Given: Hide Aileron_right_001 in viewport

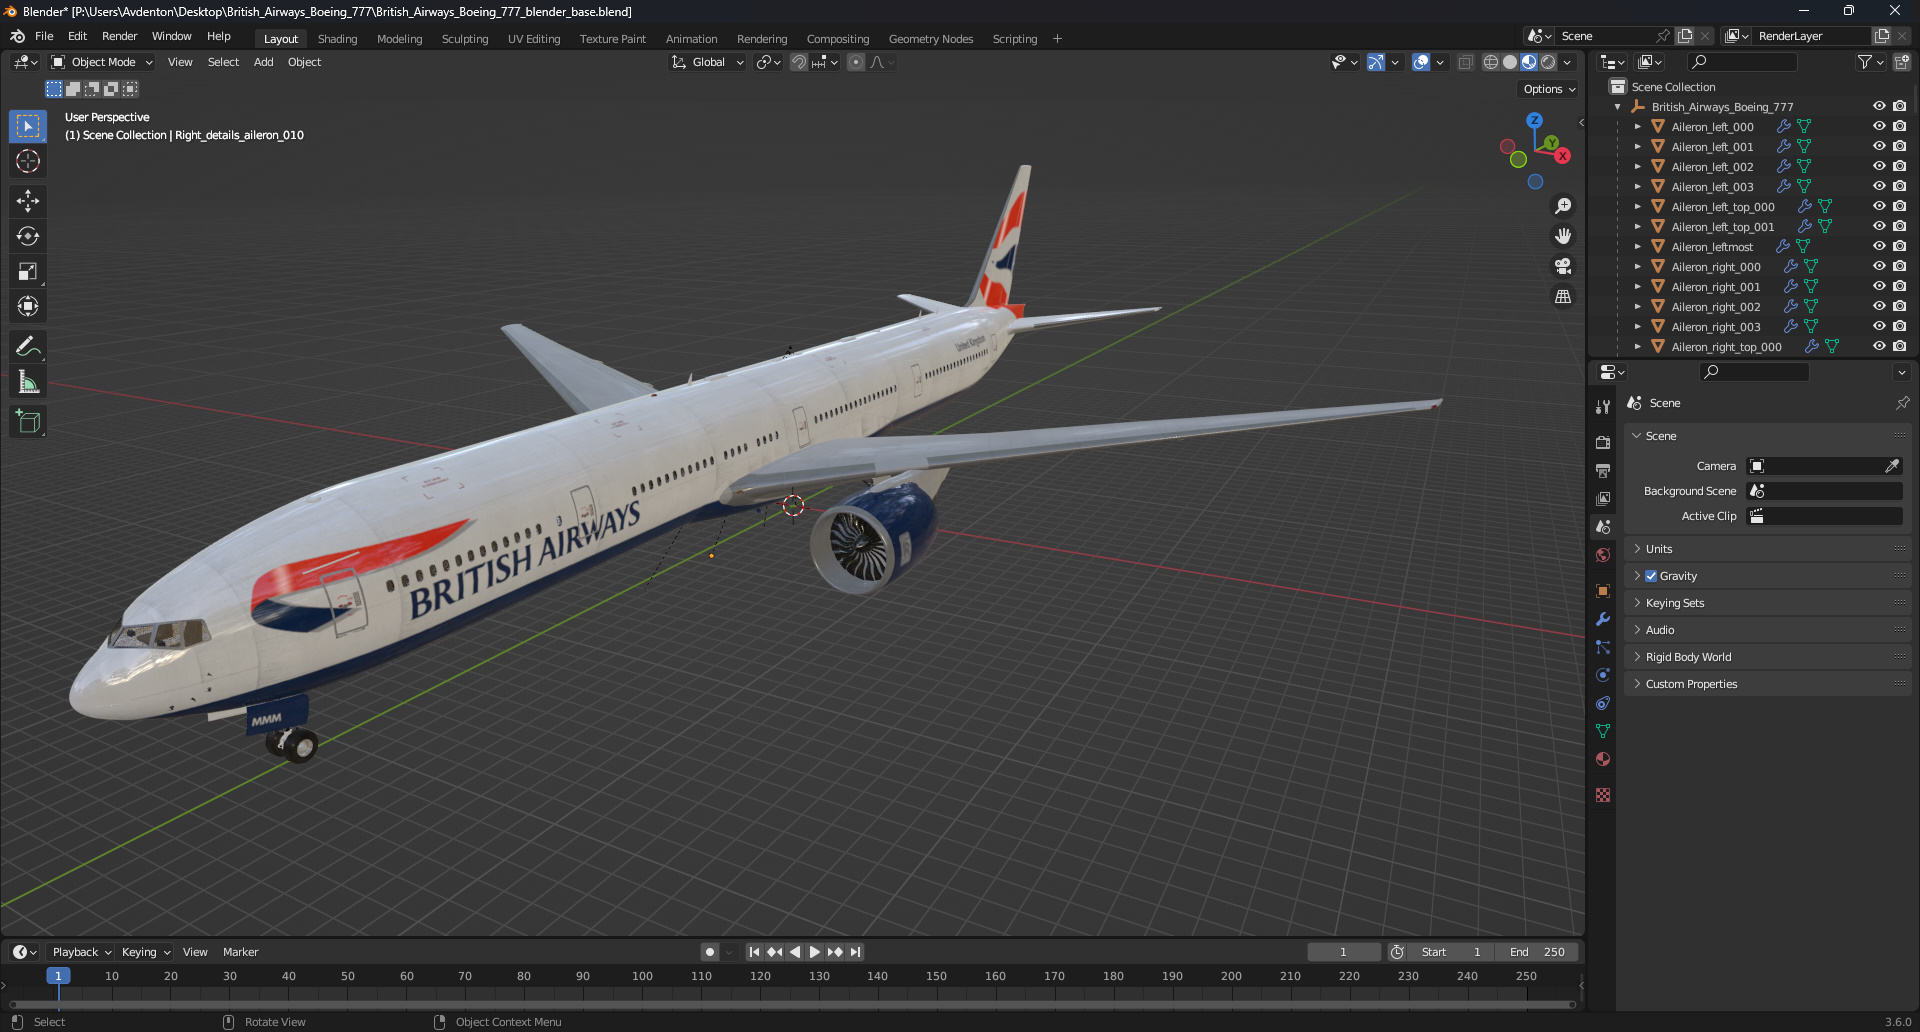Looking at the screenshot, I should click(x=1879, y=287).
